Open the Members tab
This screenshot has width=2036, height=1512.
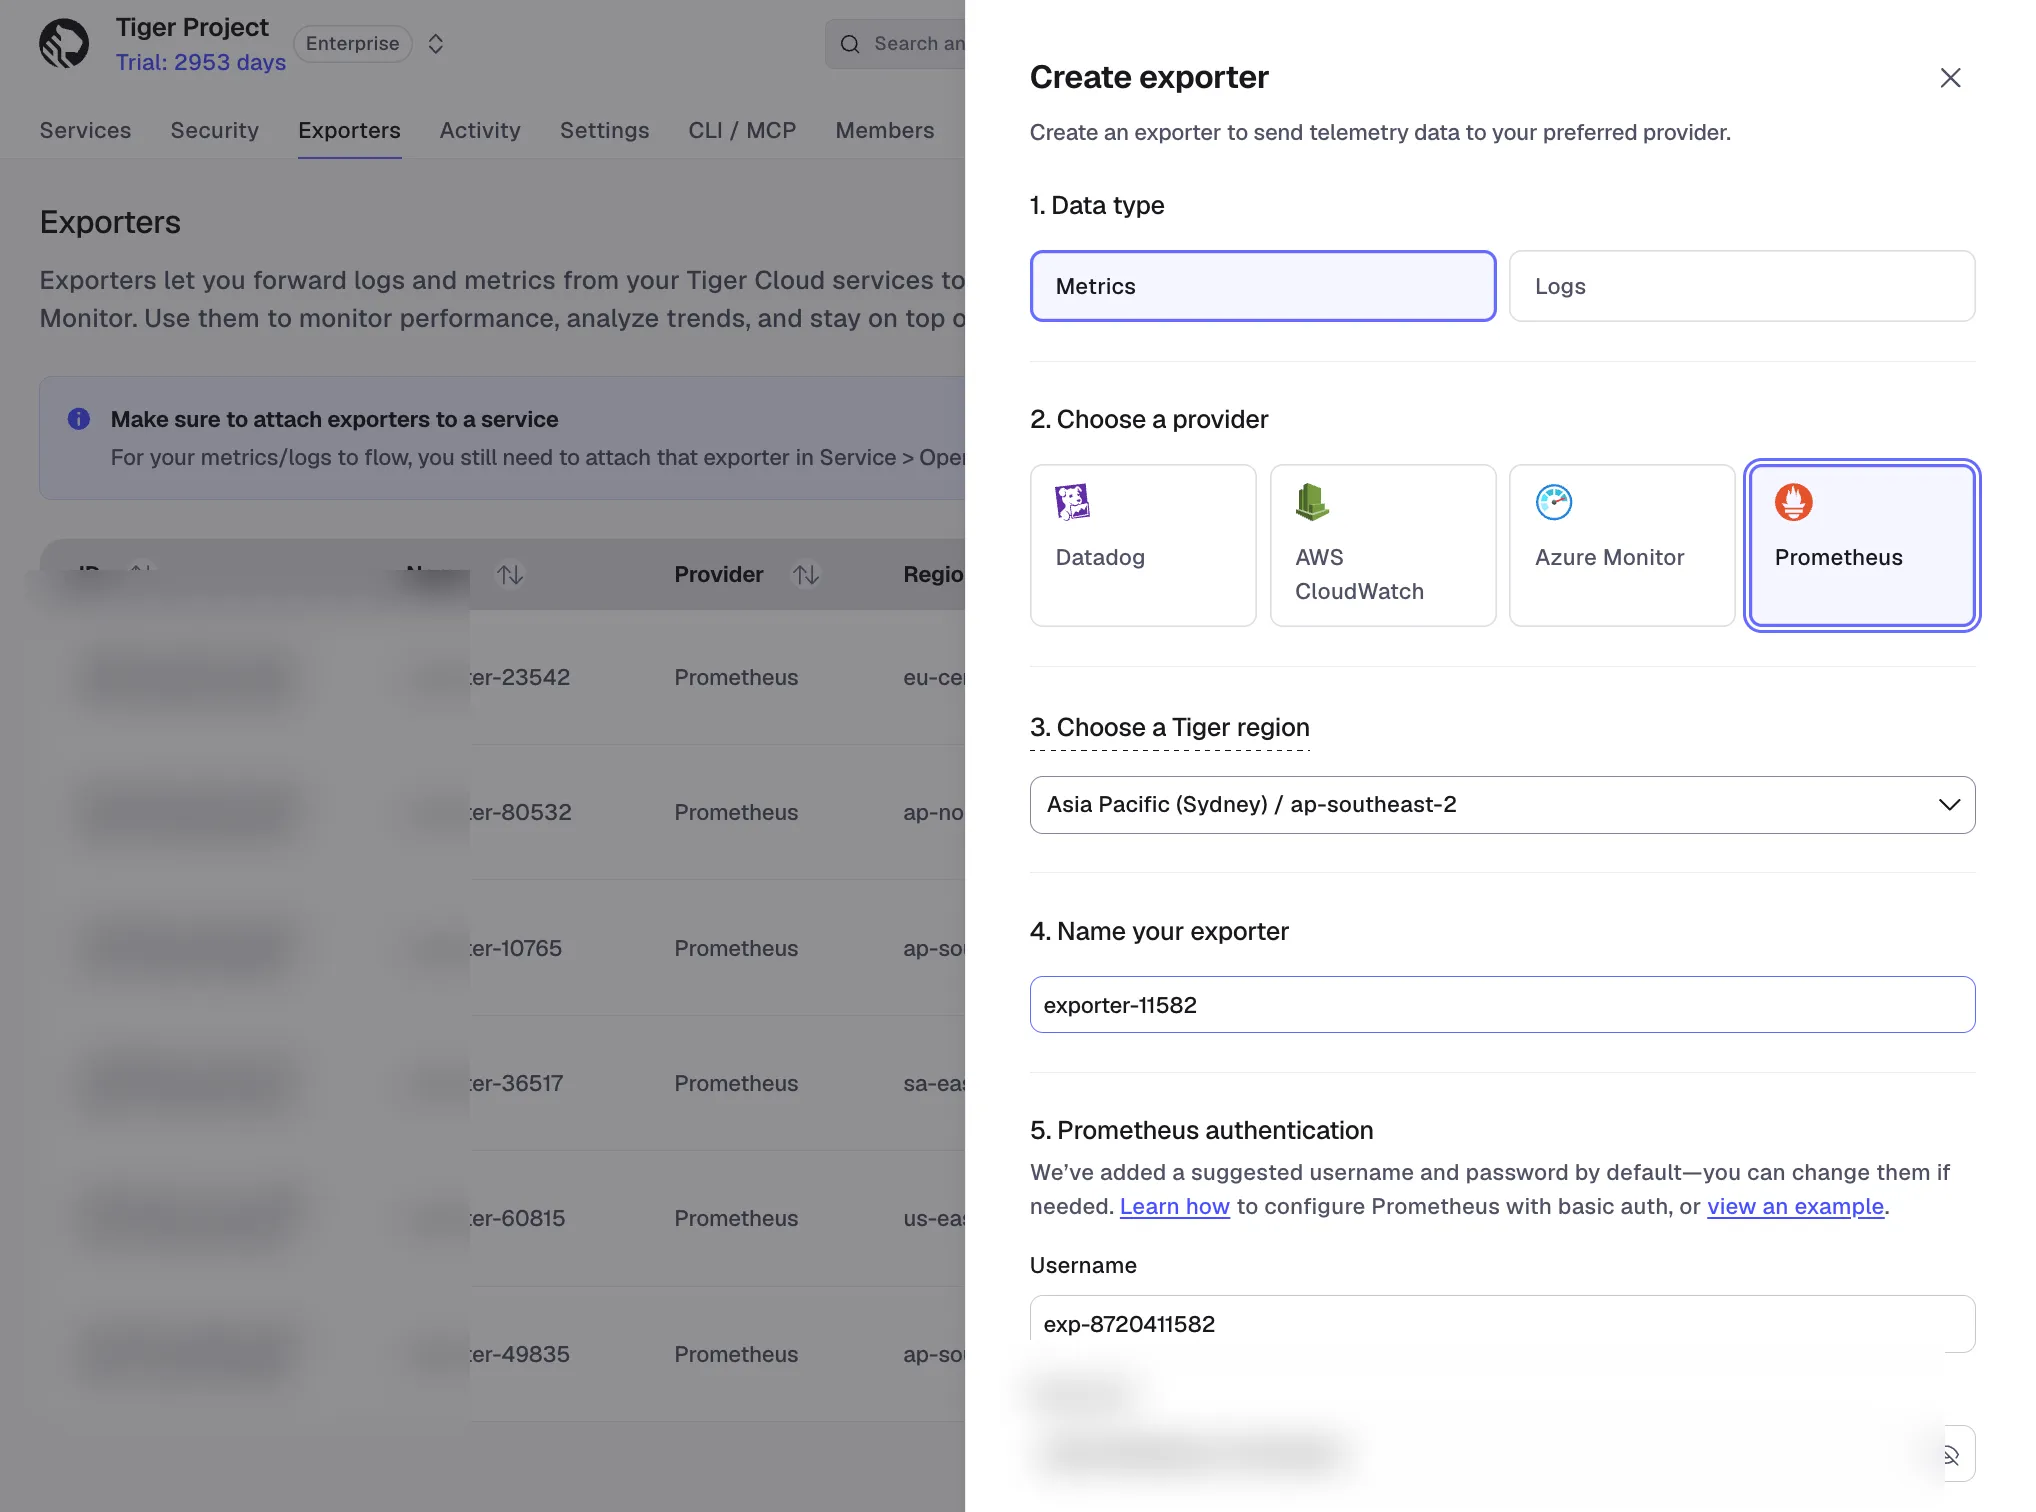coord(885,131)
